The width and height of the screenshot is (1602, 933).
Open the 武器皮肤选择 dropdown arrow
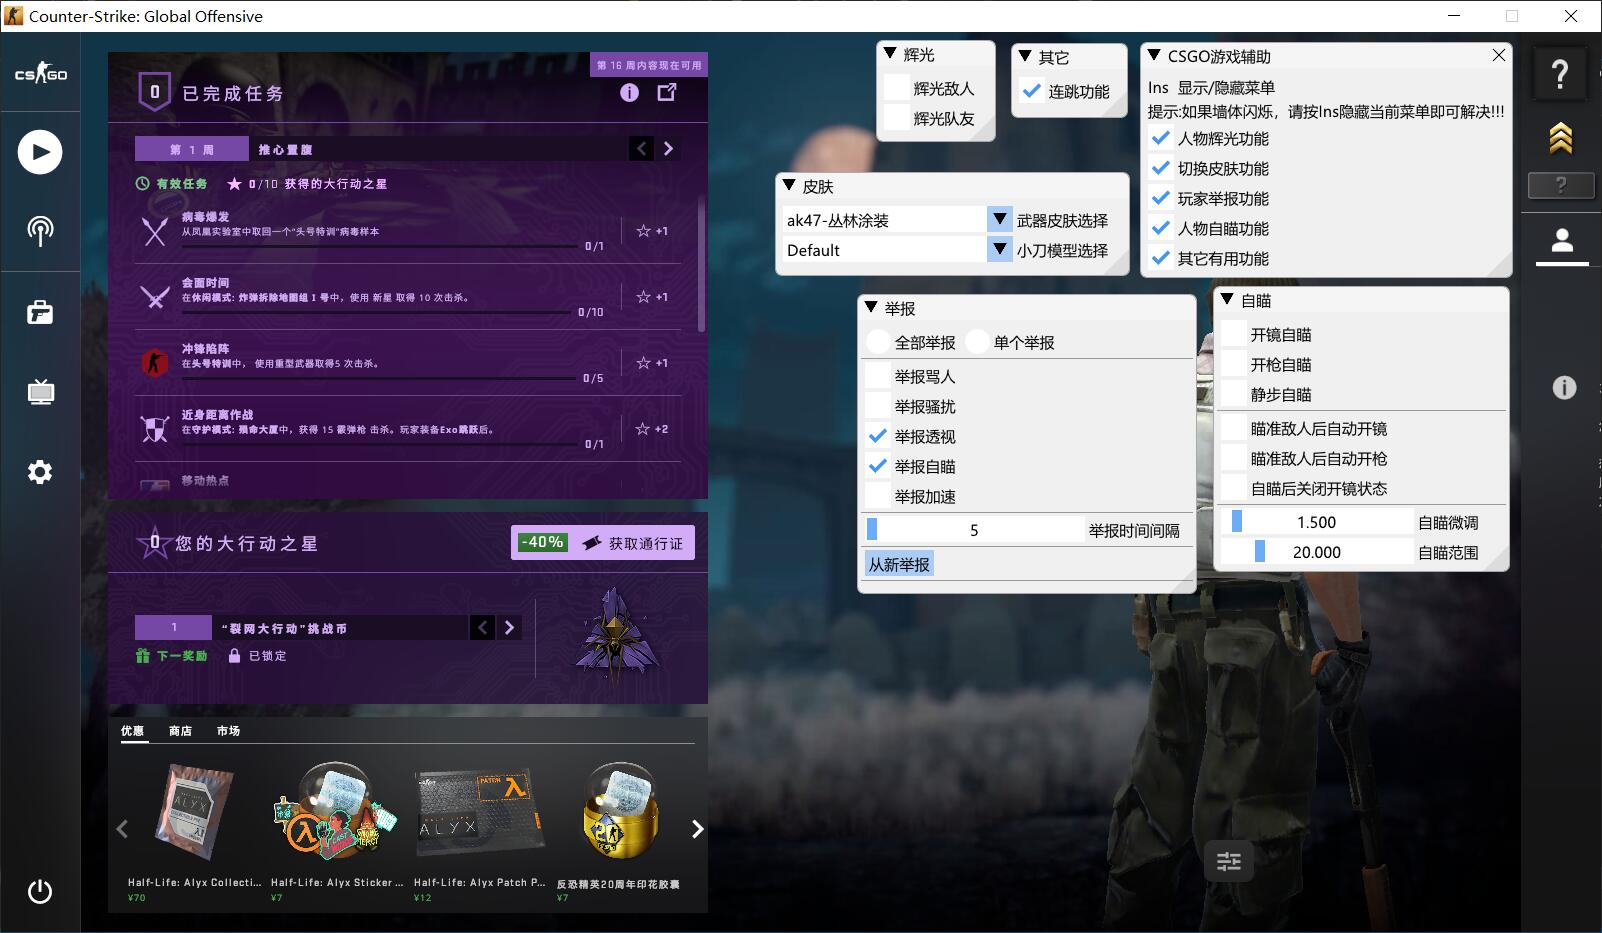tap(1000, 219)
